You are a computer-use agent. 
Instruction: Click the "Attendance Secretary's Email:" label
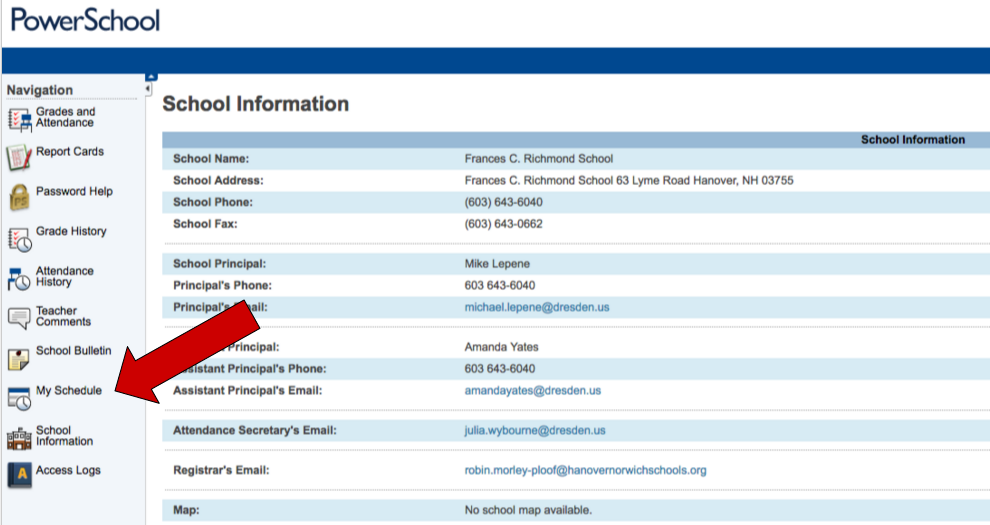coord(254,430)
